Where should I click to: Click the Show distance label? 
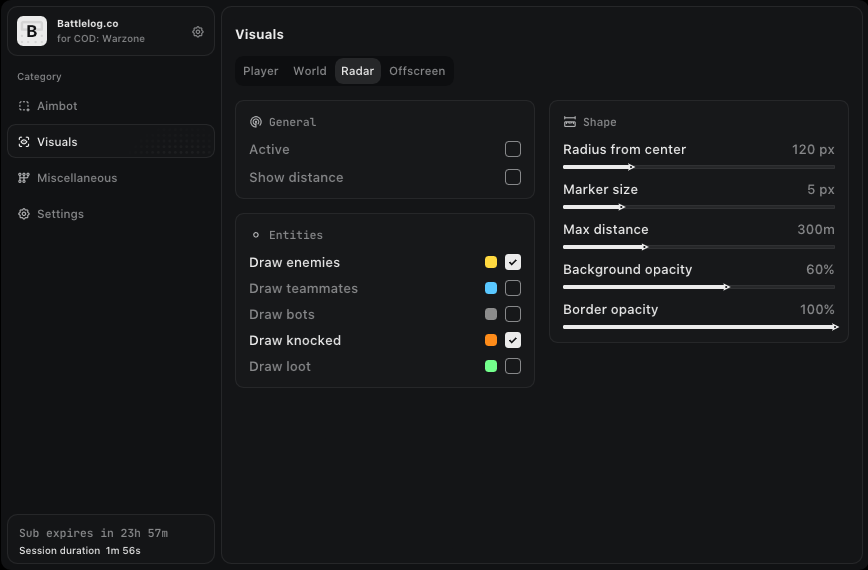[x=296, y=177]
